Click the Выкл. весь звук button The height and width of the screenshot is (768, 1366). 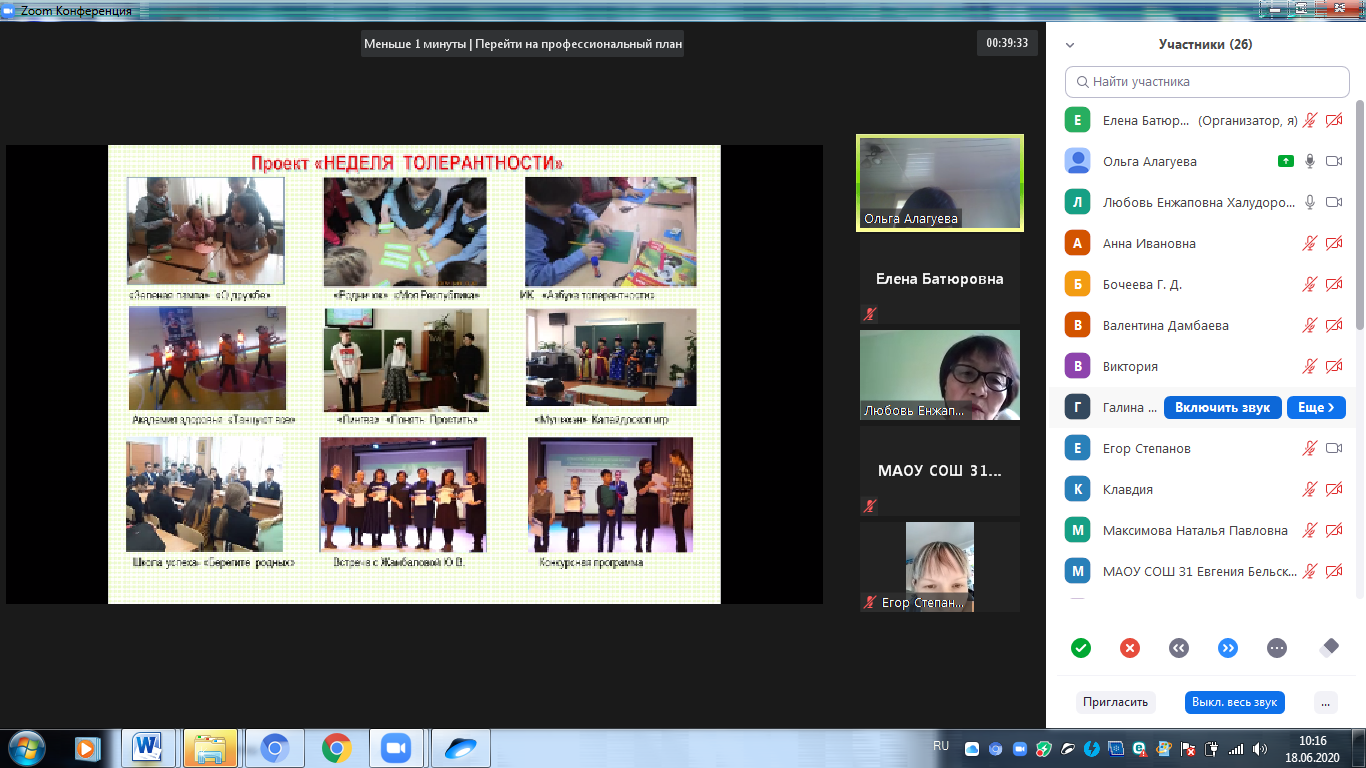click(x=1234, y=702)
